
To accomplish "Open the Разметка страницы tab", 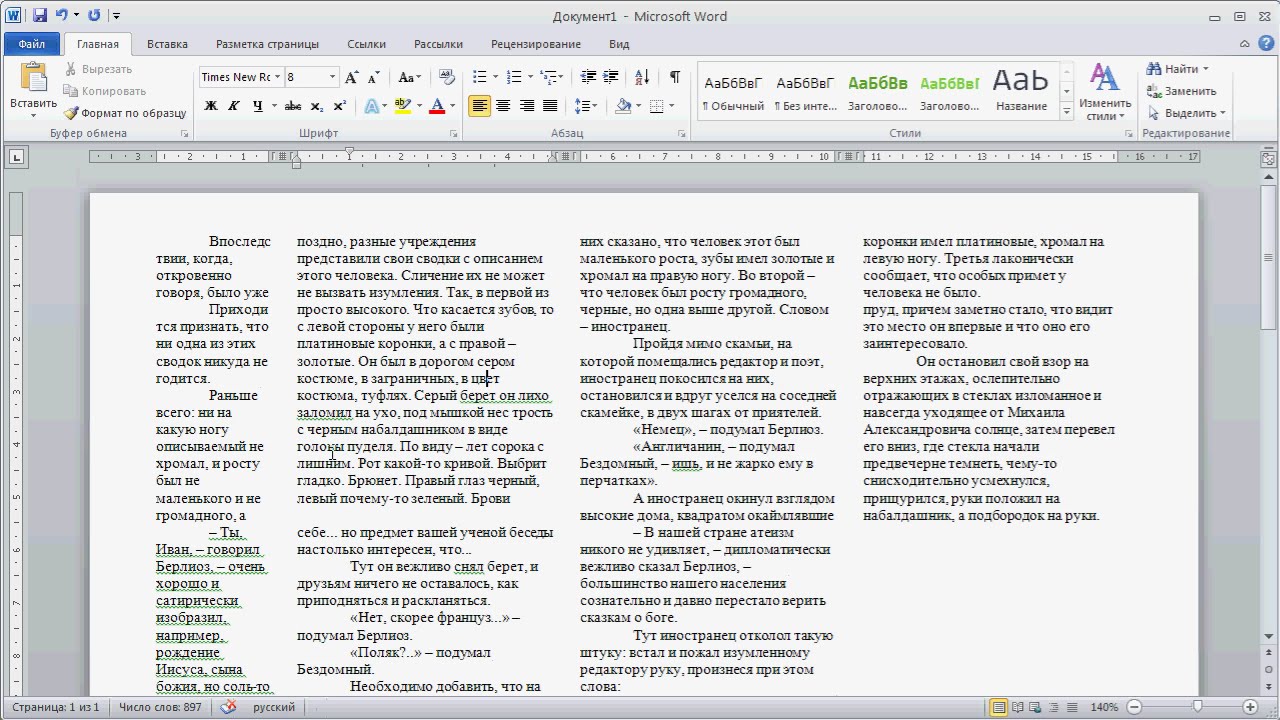I will 267,44.
